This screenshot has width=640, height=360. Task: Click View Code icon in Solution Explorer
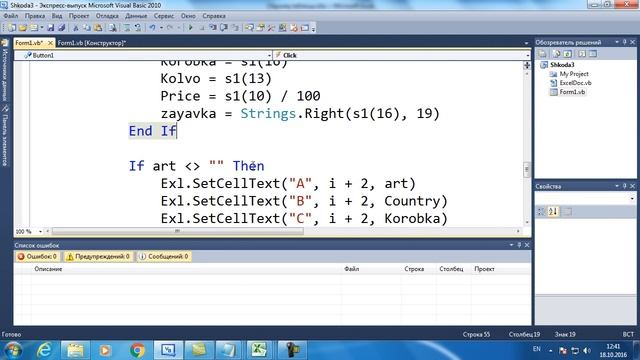tap(582, 54)
